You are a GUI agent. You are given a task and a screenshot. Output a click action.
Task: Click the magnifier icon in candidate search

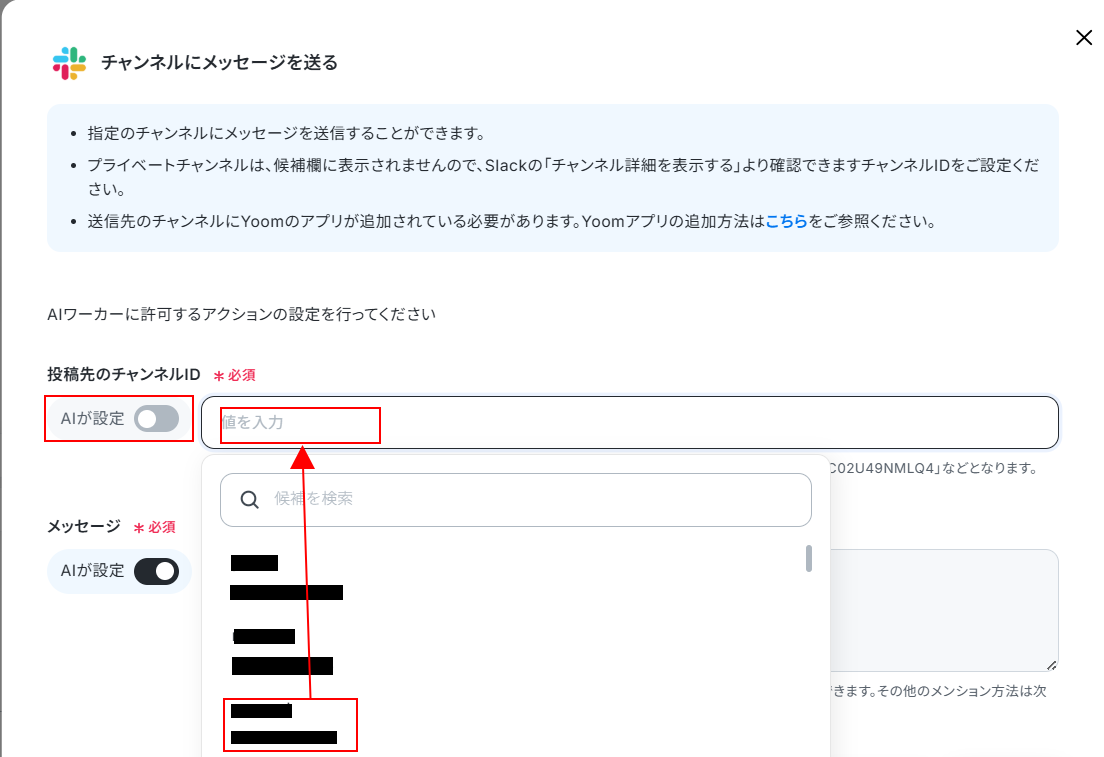click(x=249, y=499)
